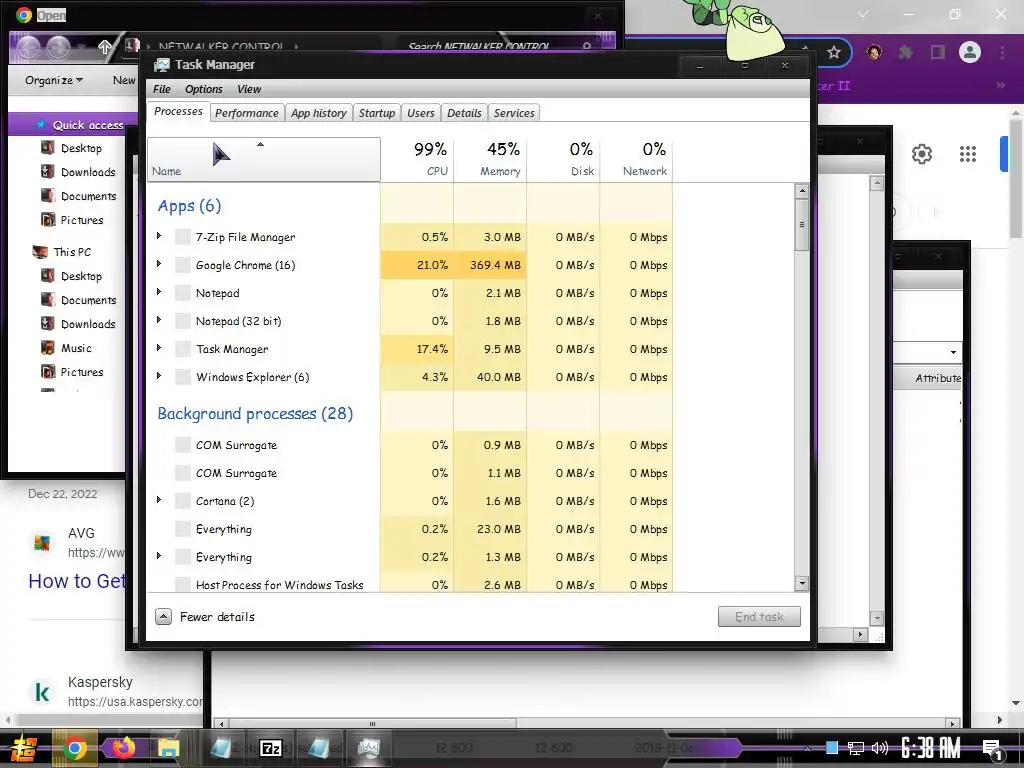Switch to the Performance tab
Screen dimensions: 1024x768
pyautogui.click(x=247, y=113)
